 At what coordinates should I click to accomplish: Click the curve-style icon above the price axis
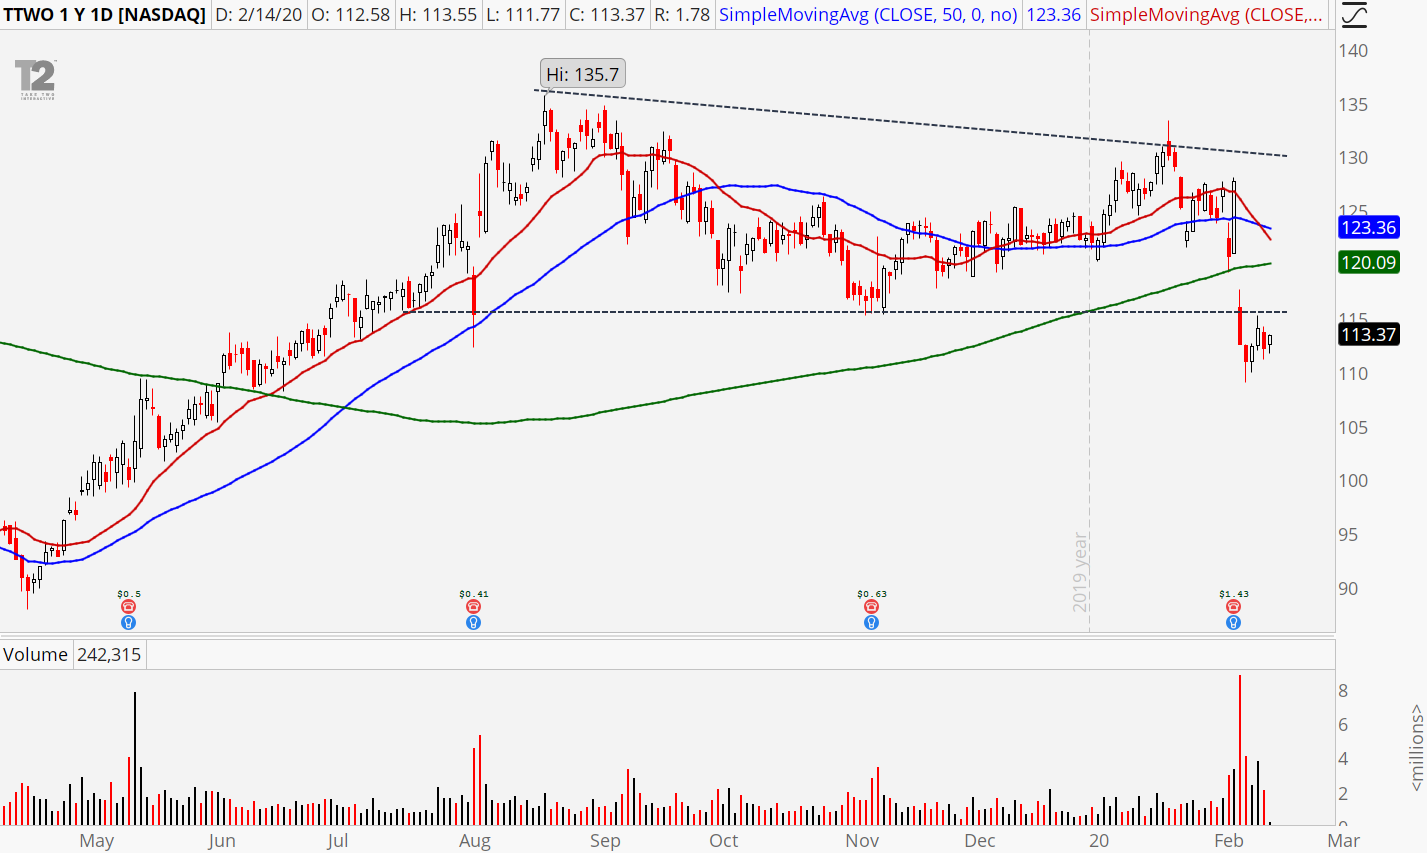coord(1353,15)
